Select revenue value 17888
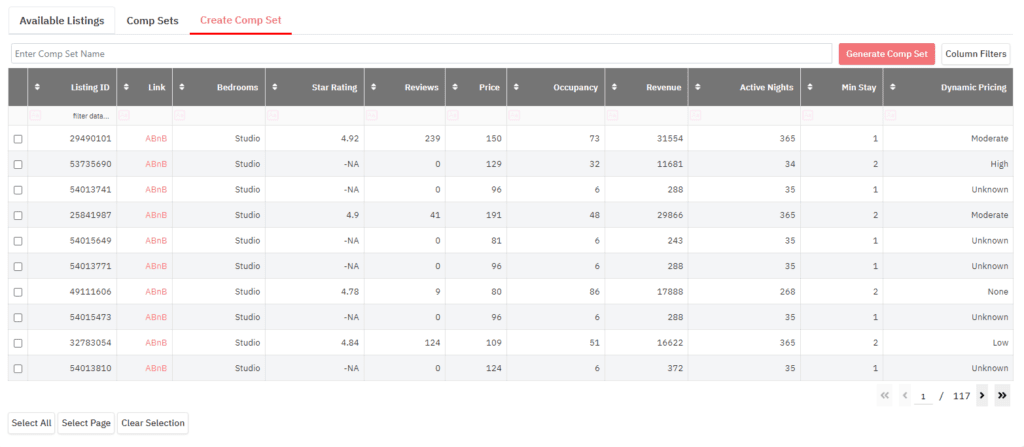This screenshot has width=1024, height=447. pyautogui.click(x=670, y=292)
